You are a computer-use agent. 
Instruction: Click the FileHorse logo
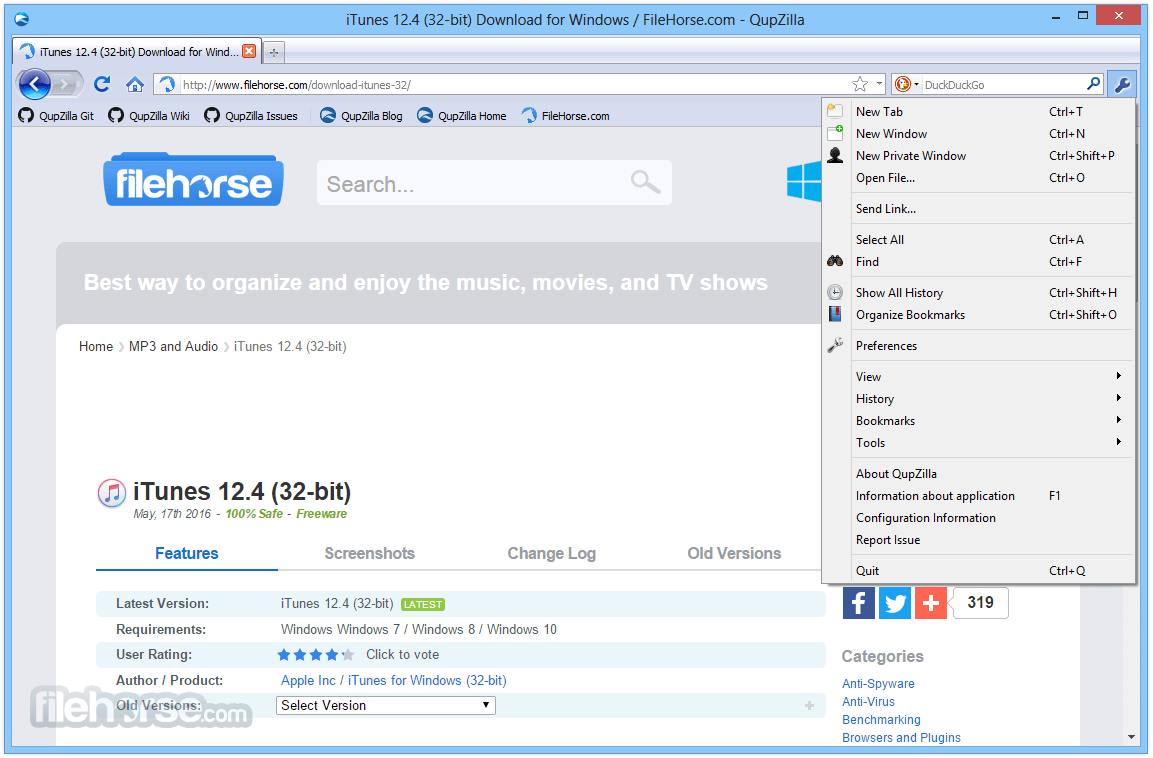coord(193,179)
